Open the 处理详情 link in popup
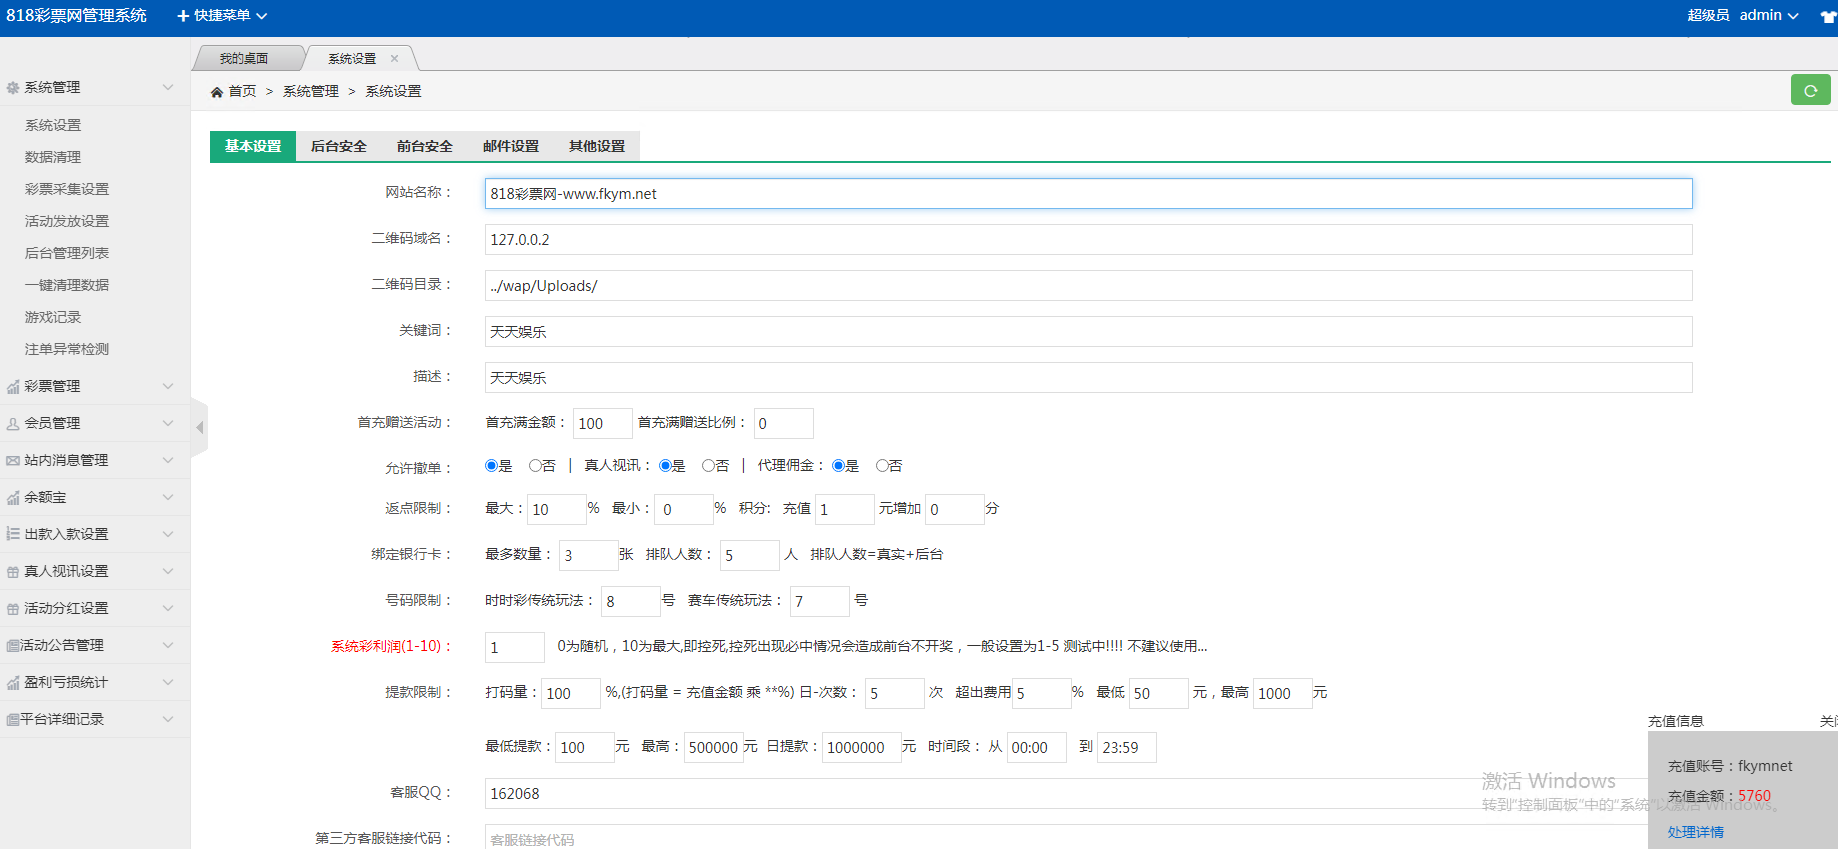Image resolution: width=1838 pixels, height=849 pixels. click(x=1695, y=832)
